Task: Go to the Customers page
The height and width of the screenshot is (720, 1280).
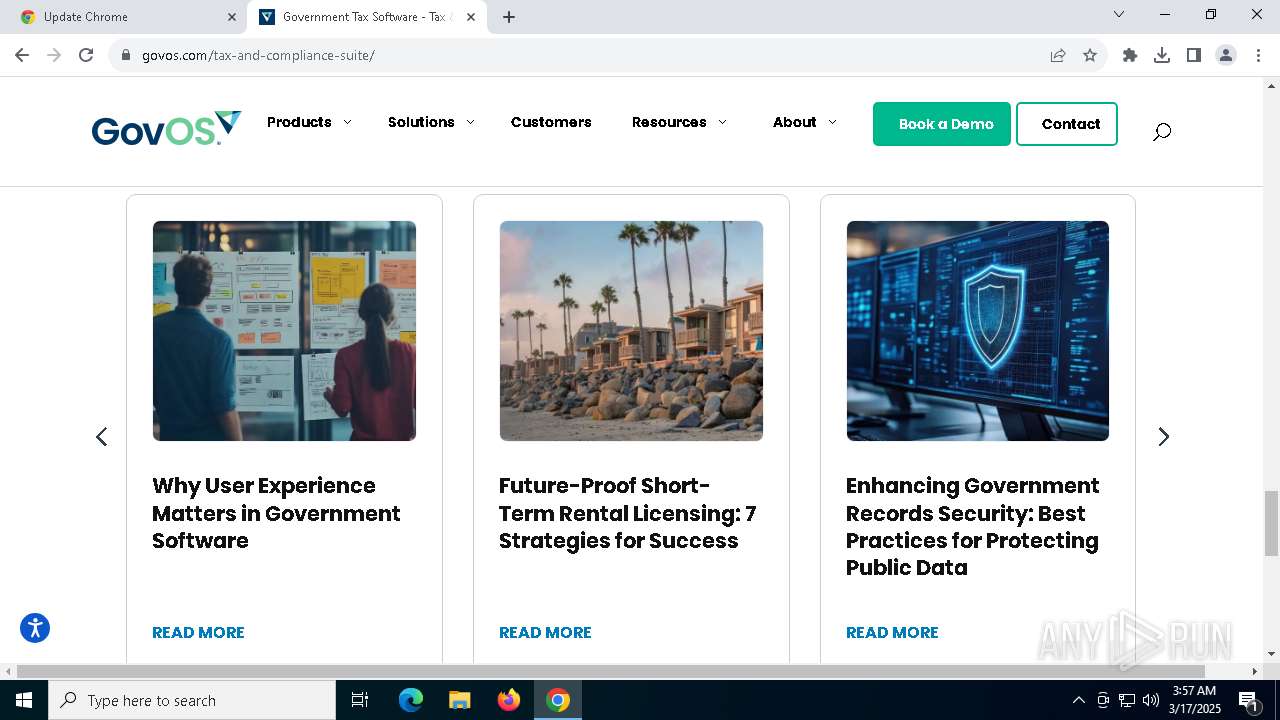Action: [x=551, y=122]
